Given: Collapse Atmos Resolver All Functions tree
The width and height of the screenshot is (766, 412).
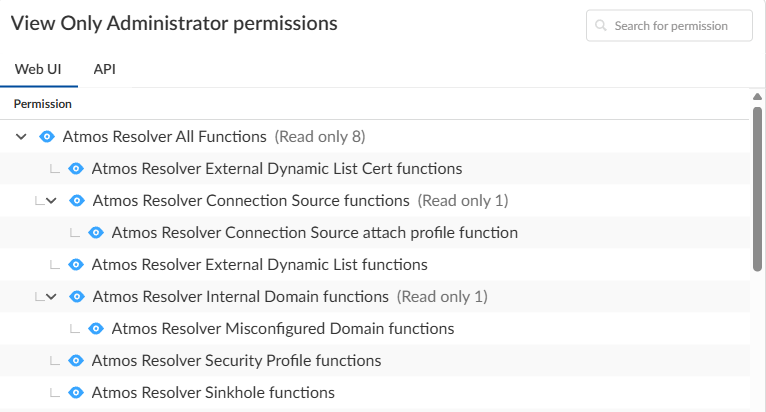Looking at the screenshot, I should [21, 136].
